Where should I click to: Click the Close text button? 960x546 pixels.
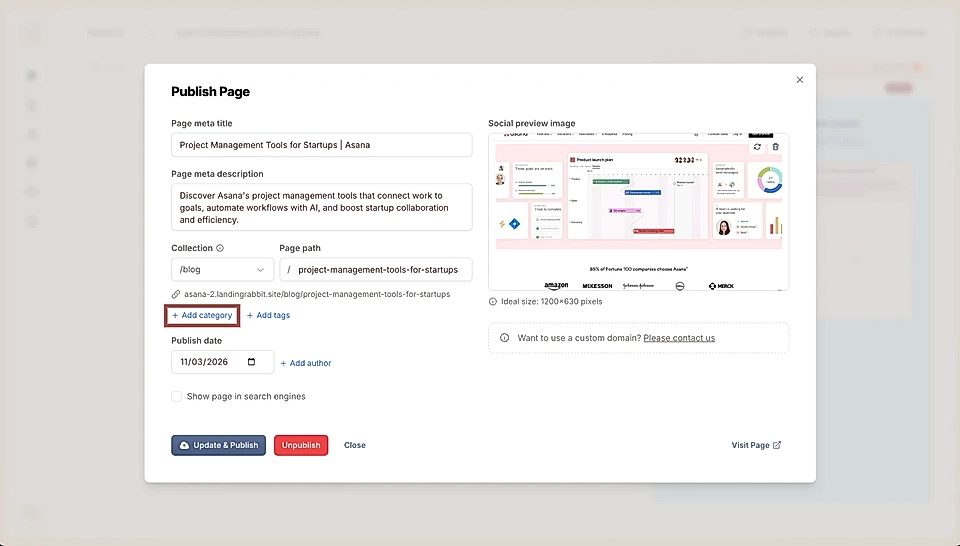354,445
